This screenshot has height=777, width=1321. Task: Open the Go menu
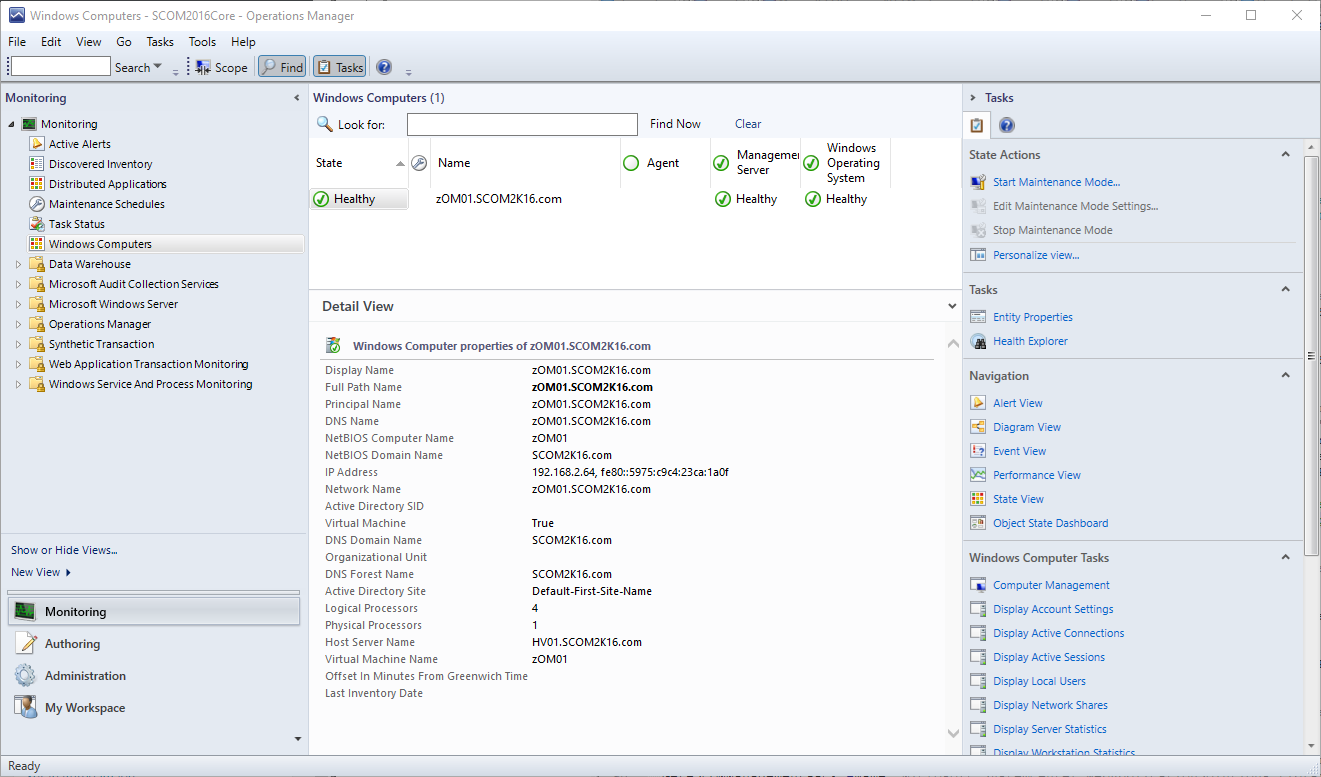coord(124,42)
